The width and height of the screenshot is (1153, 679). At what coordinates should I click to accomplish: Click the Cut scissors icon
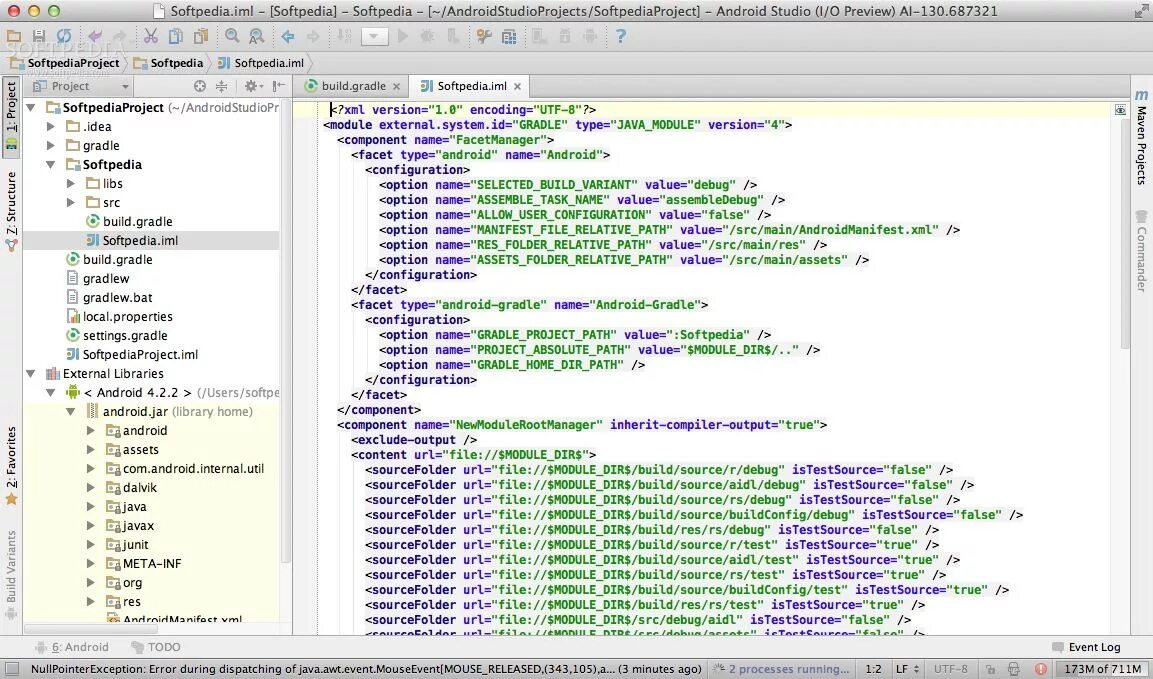(x=151, y=36)
